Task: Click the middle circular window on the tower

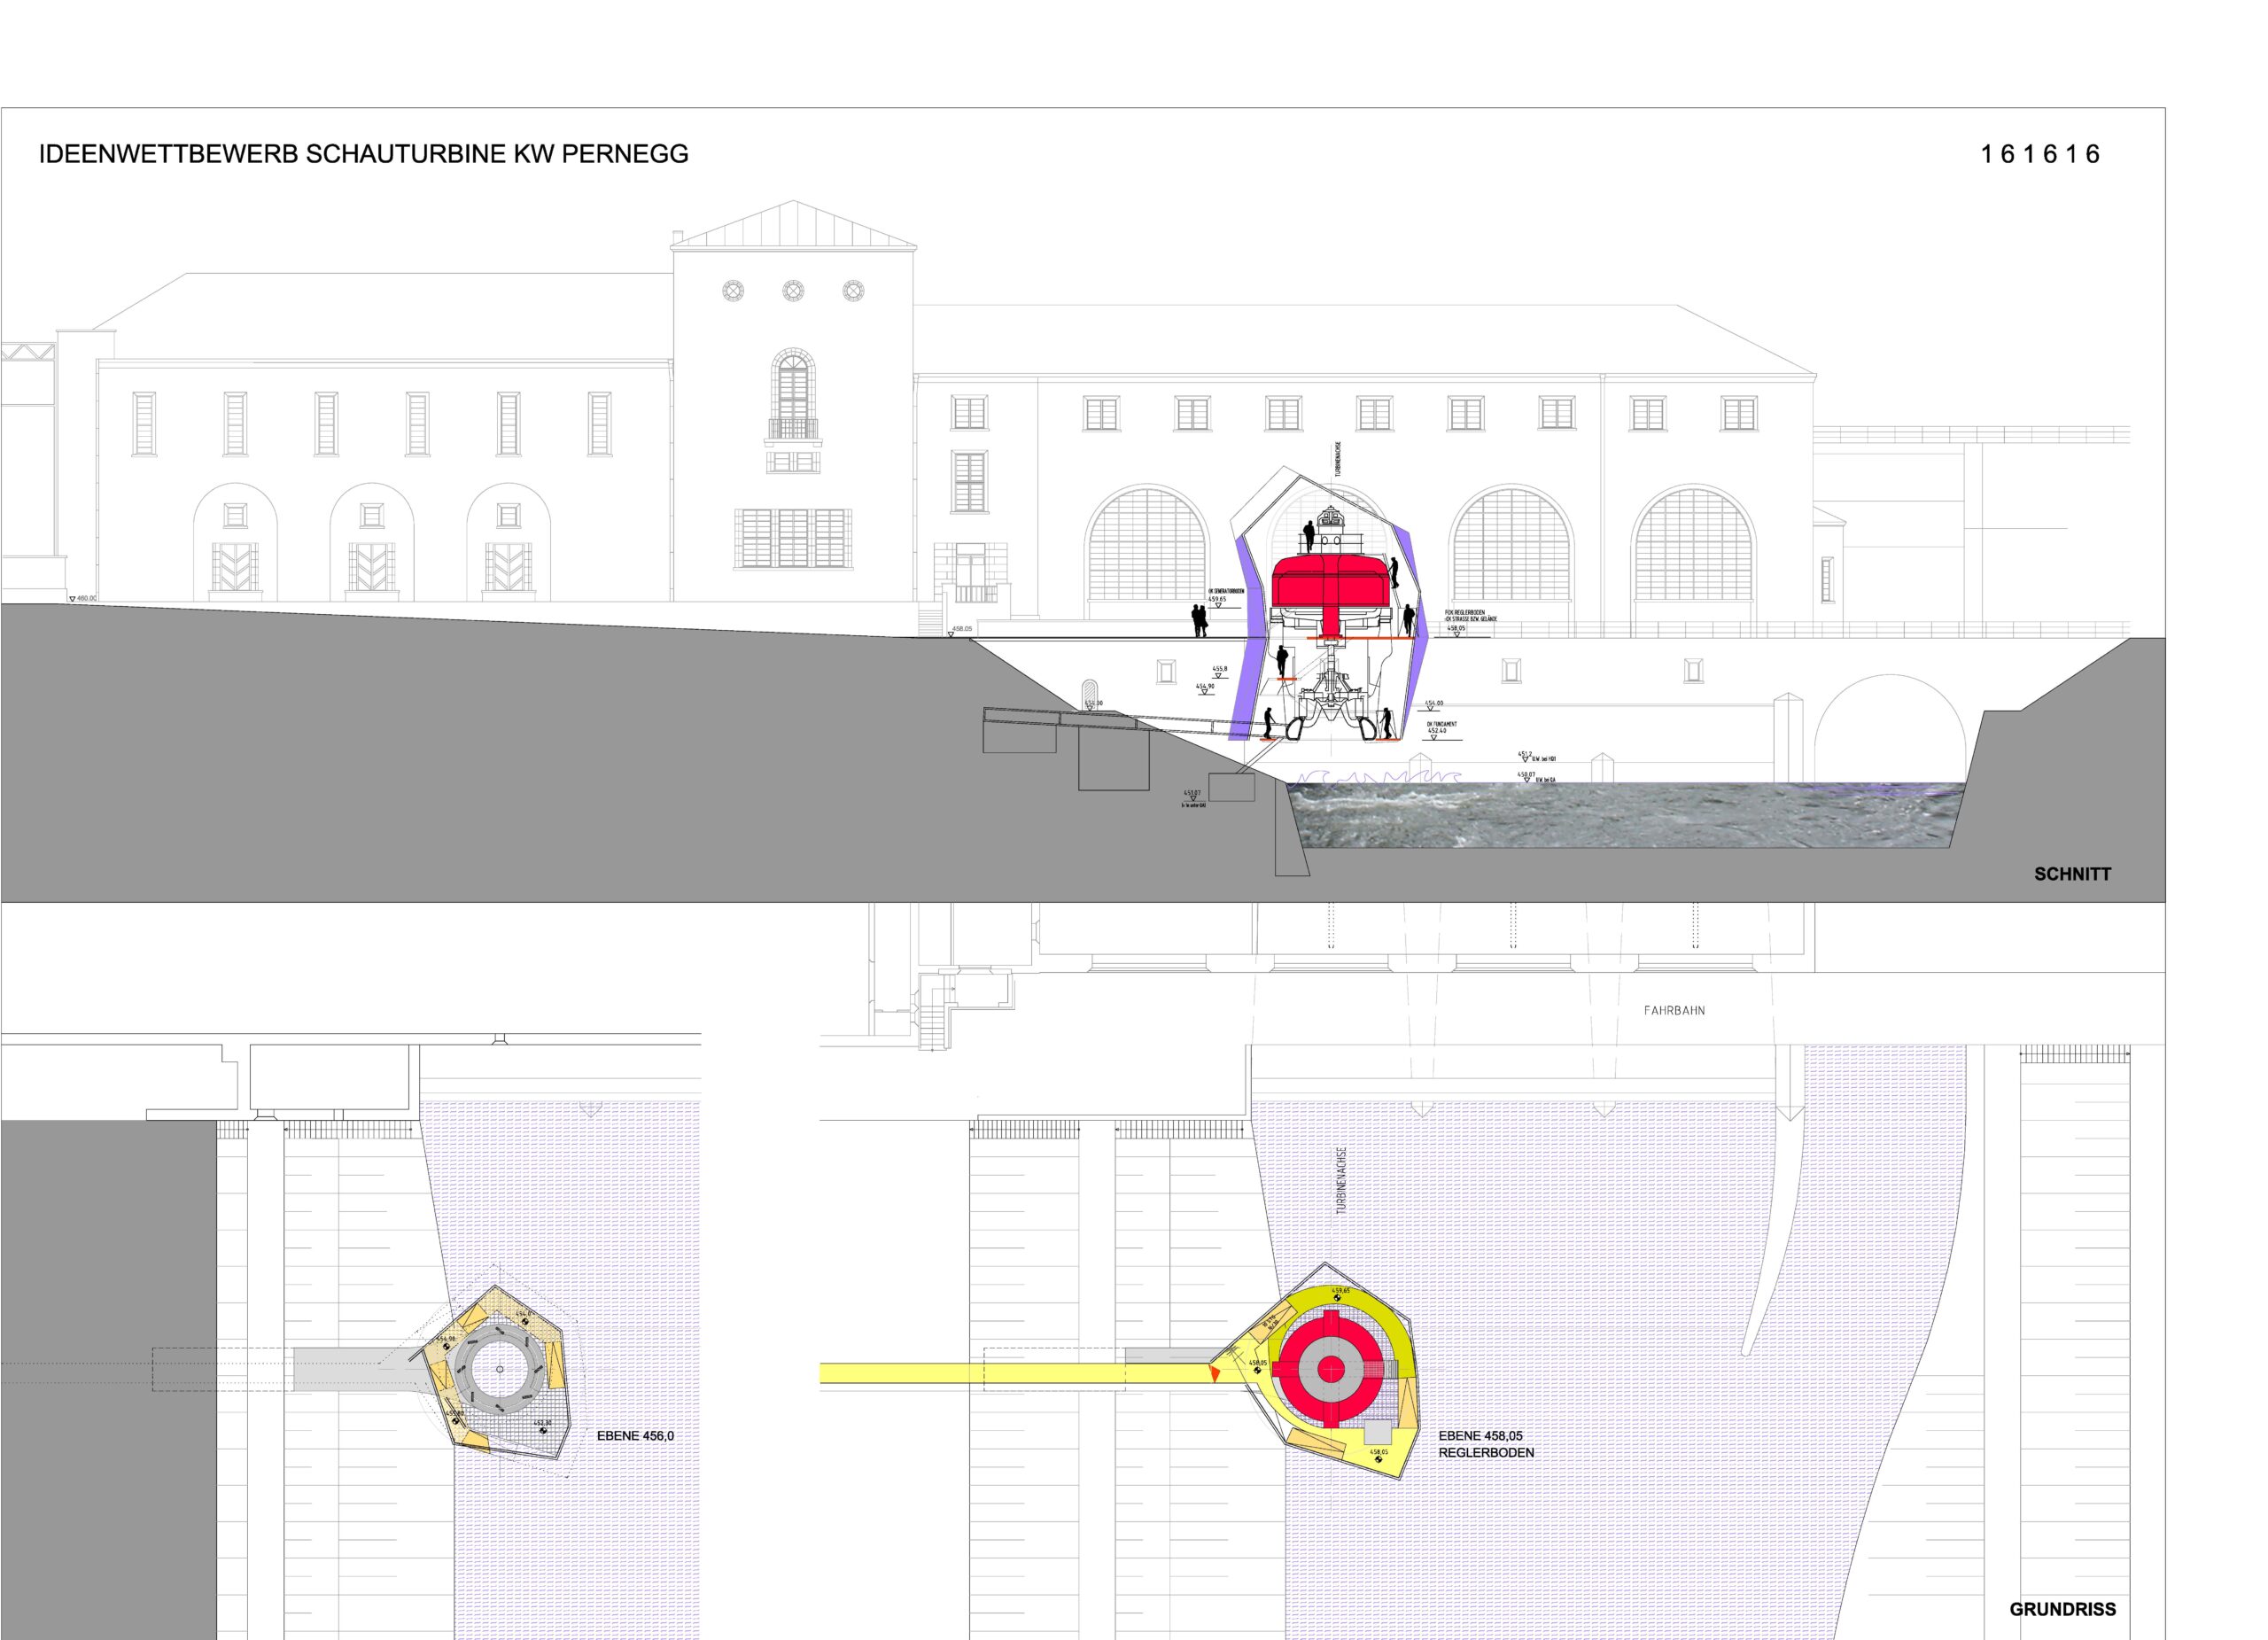Action: coord(793,291)
